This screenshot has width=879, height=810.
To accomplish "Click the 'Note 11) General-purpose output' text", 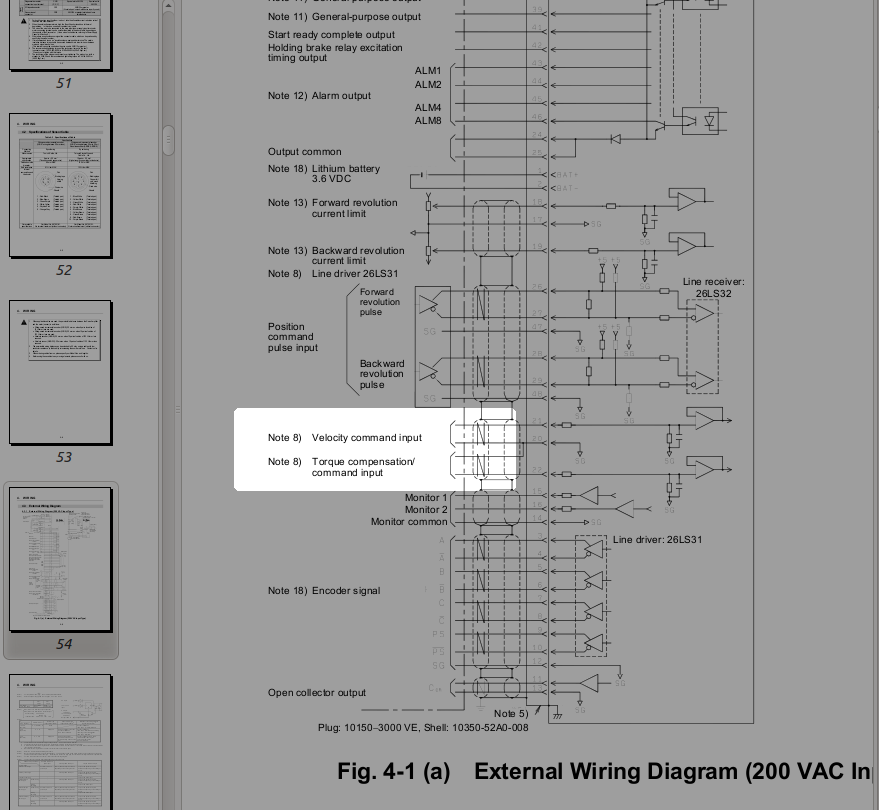I will [x=344, y=17].
